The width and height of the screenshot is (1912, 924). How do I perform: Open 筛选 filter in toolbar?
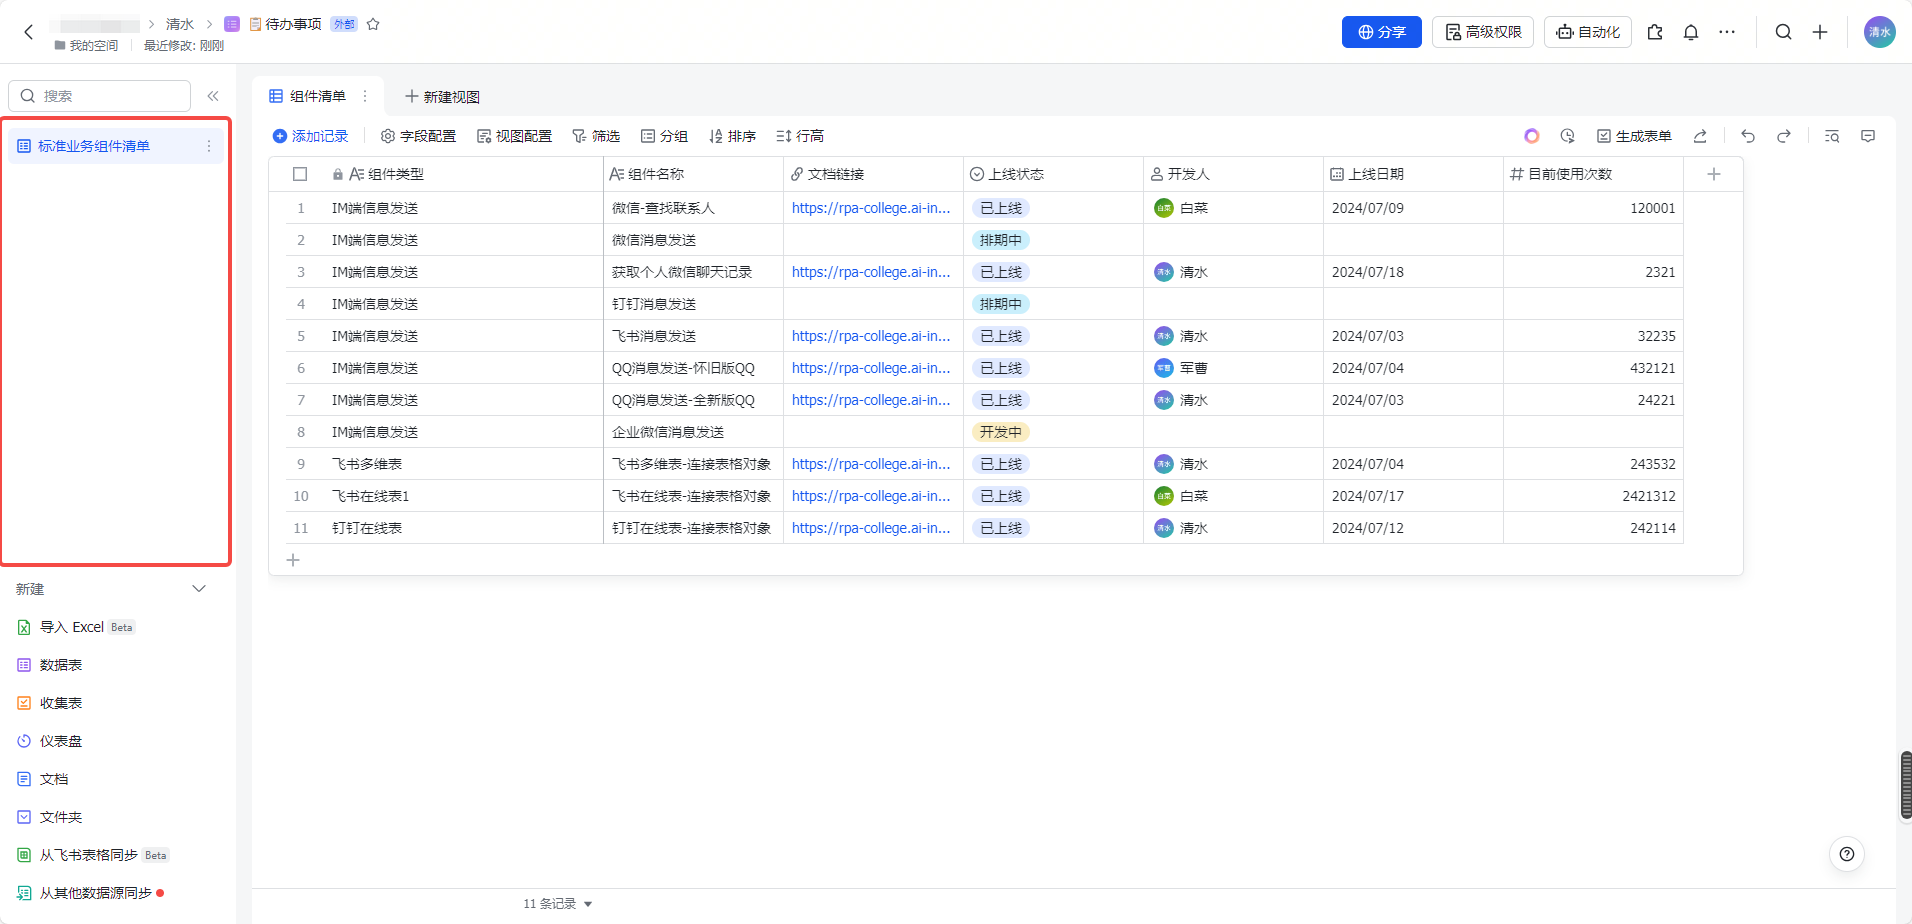point(596,136)
